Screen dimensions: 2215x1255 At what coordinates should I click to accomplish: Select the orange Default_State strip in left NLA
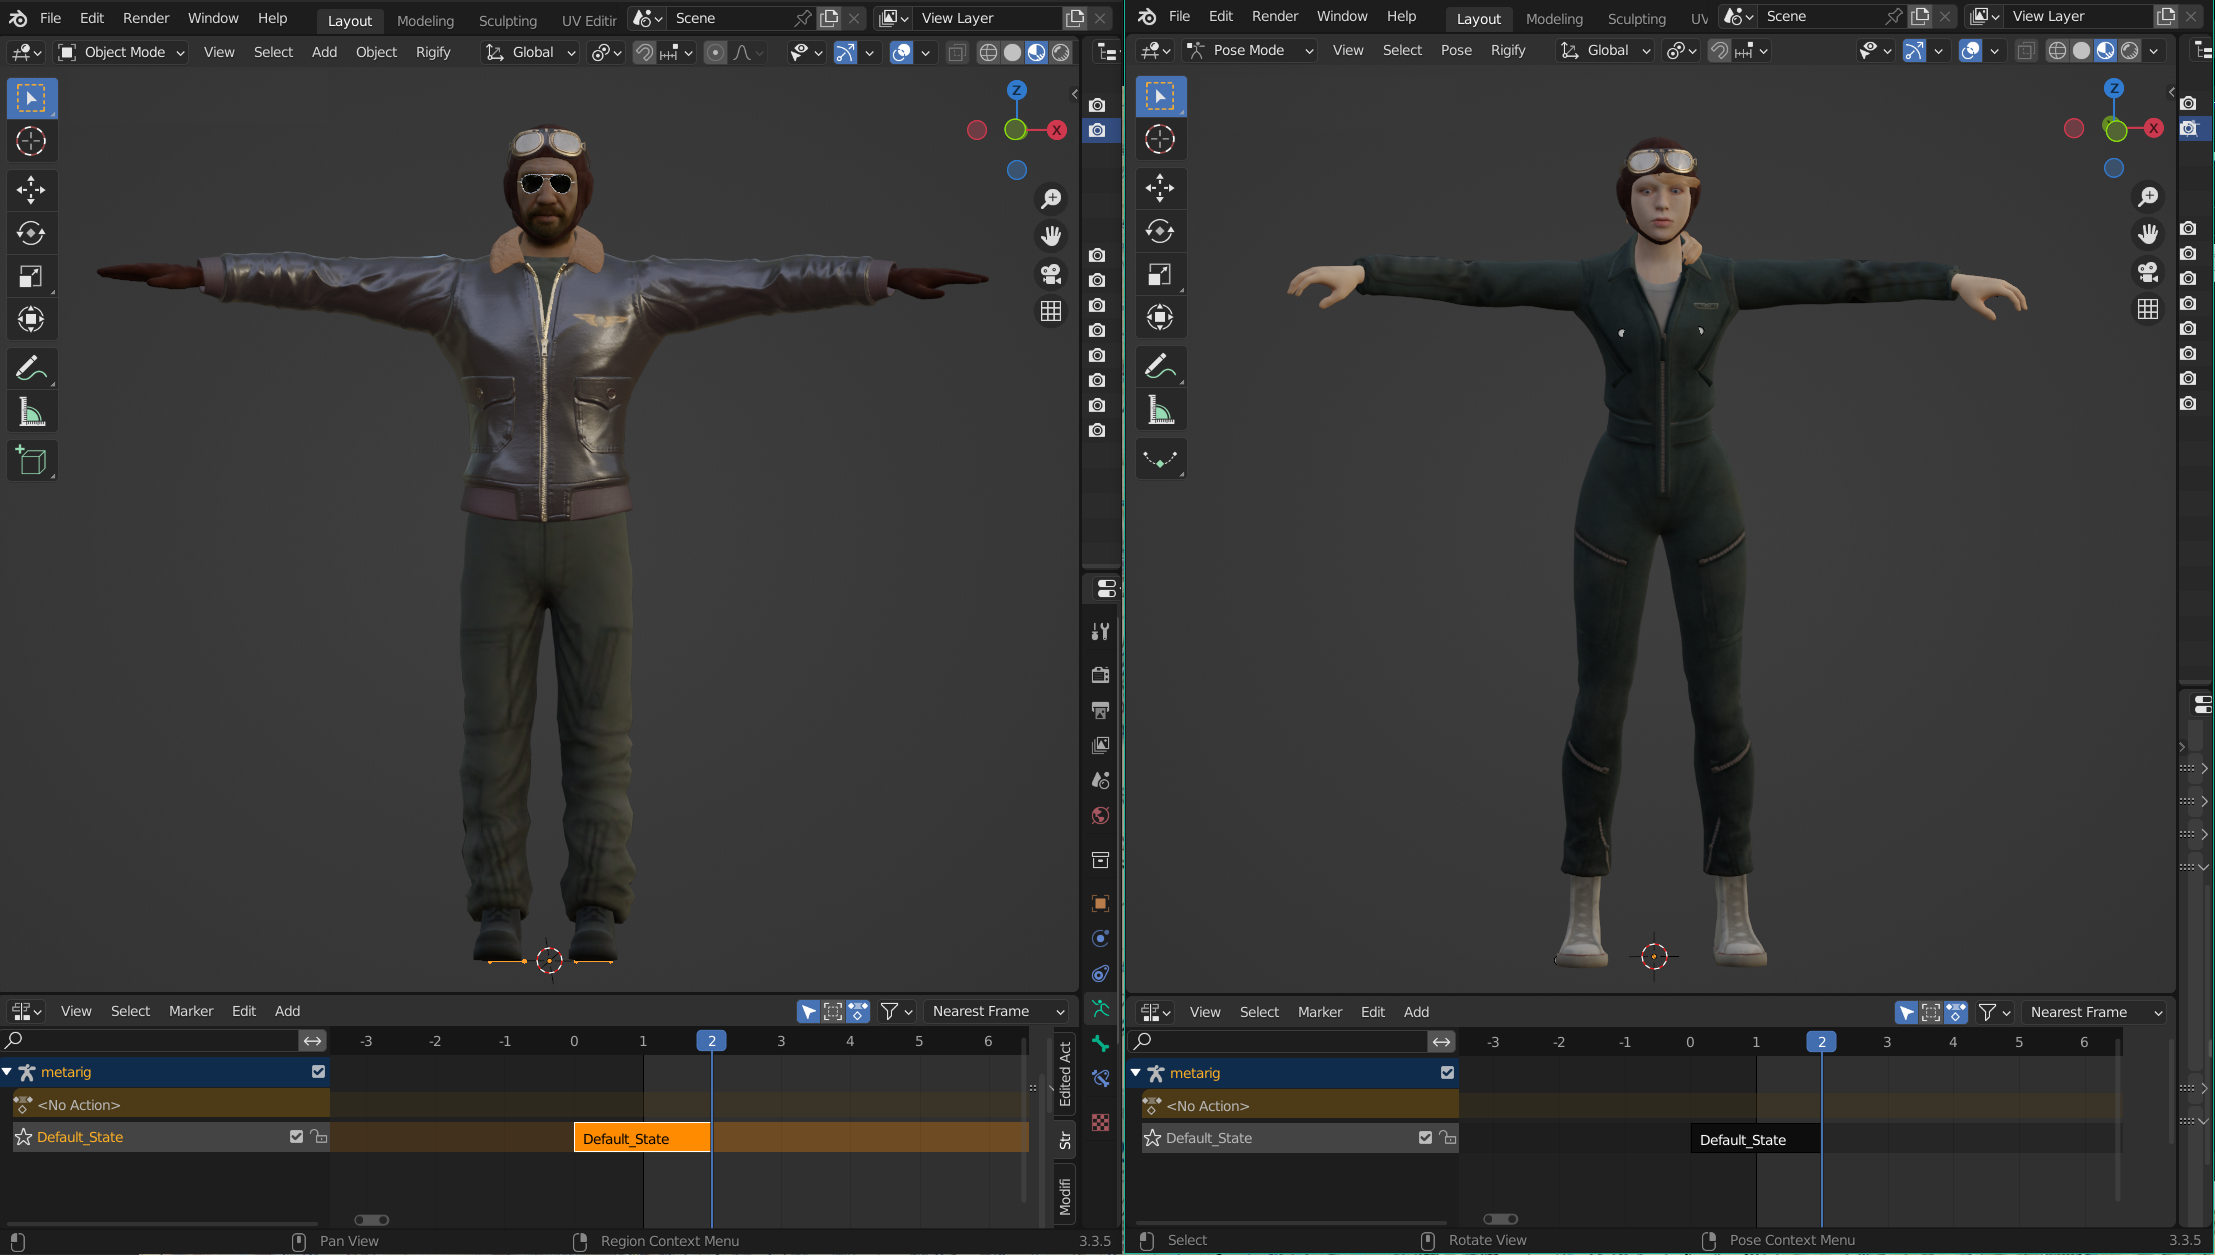[x=642, y=1138]
